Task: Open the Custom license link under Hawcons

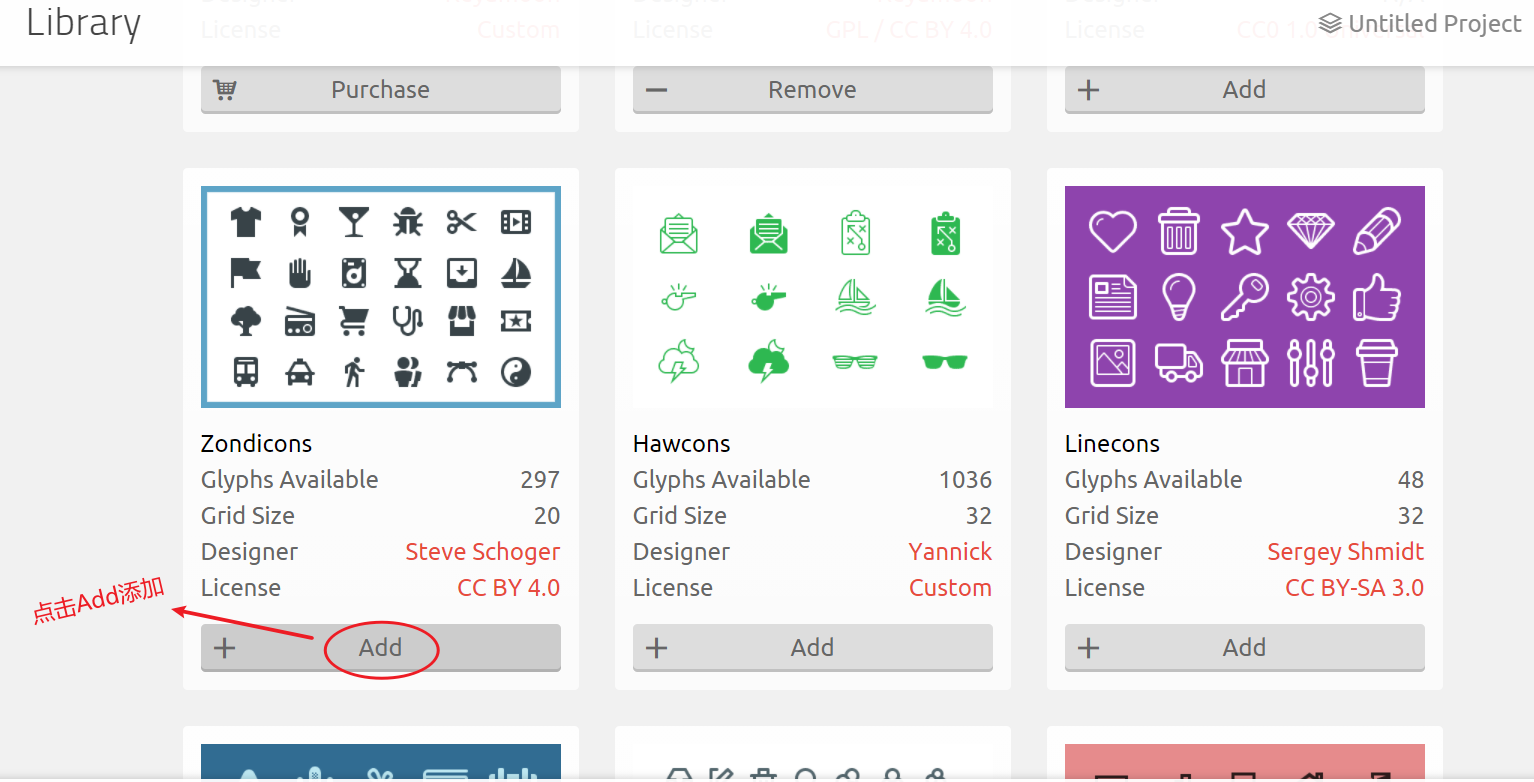Action: pos(951,588)
